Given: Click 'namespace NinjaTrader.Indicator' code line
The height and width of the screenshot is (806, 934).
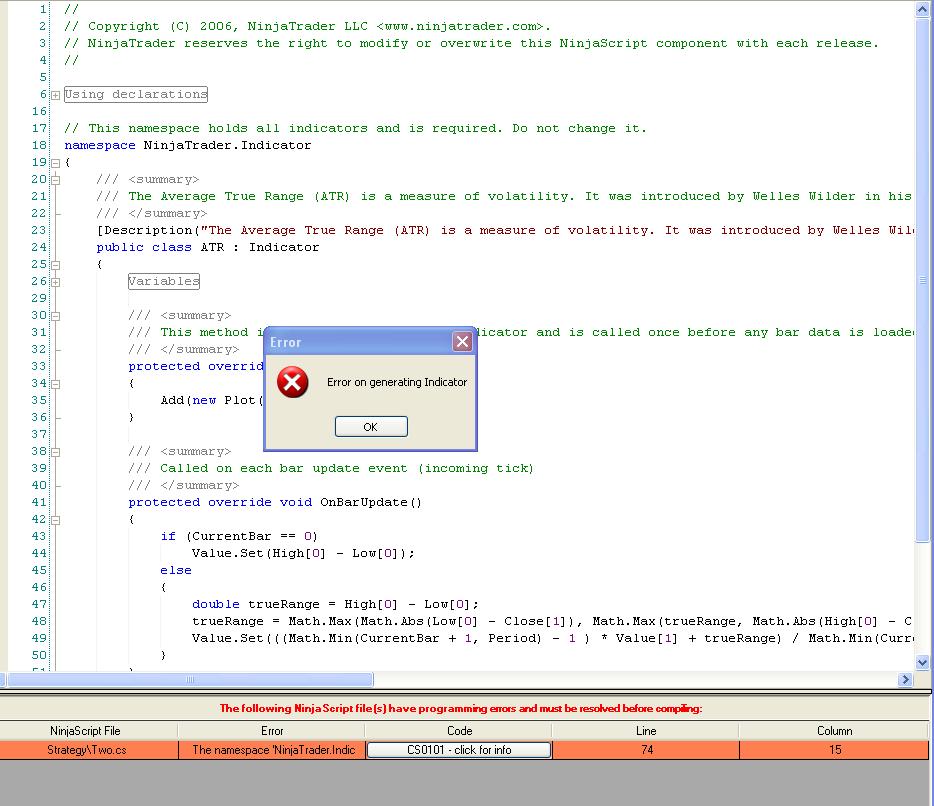Looking at the screenshot, I should click(188, 145).
